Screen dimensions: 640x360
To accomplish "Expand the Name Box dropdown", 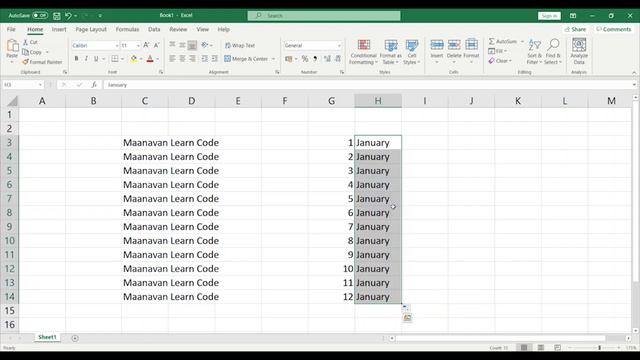I will pos(40,84).
